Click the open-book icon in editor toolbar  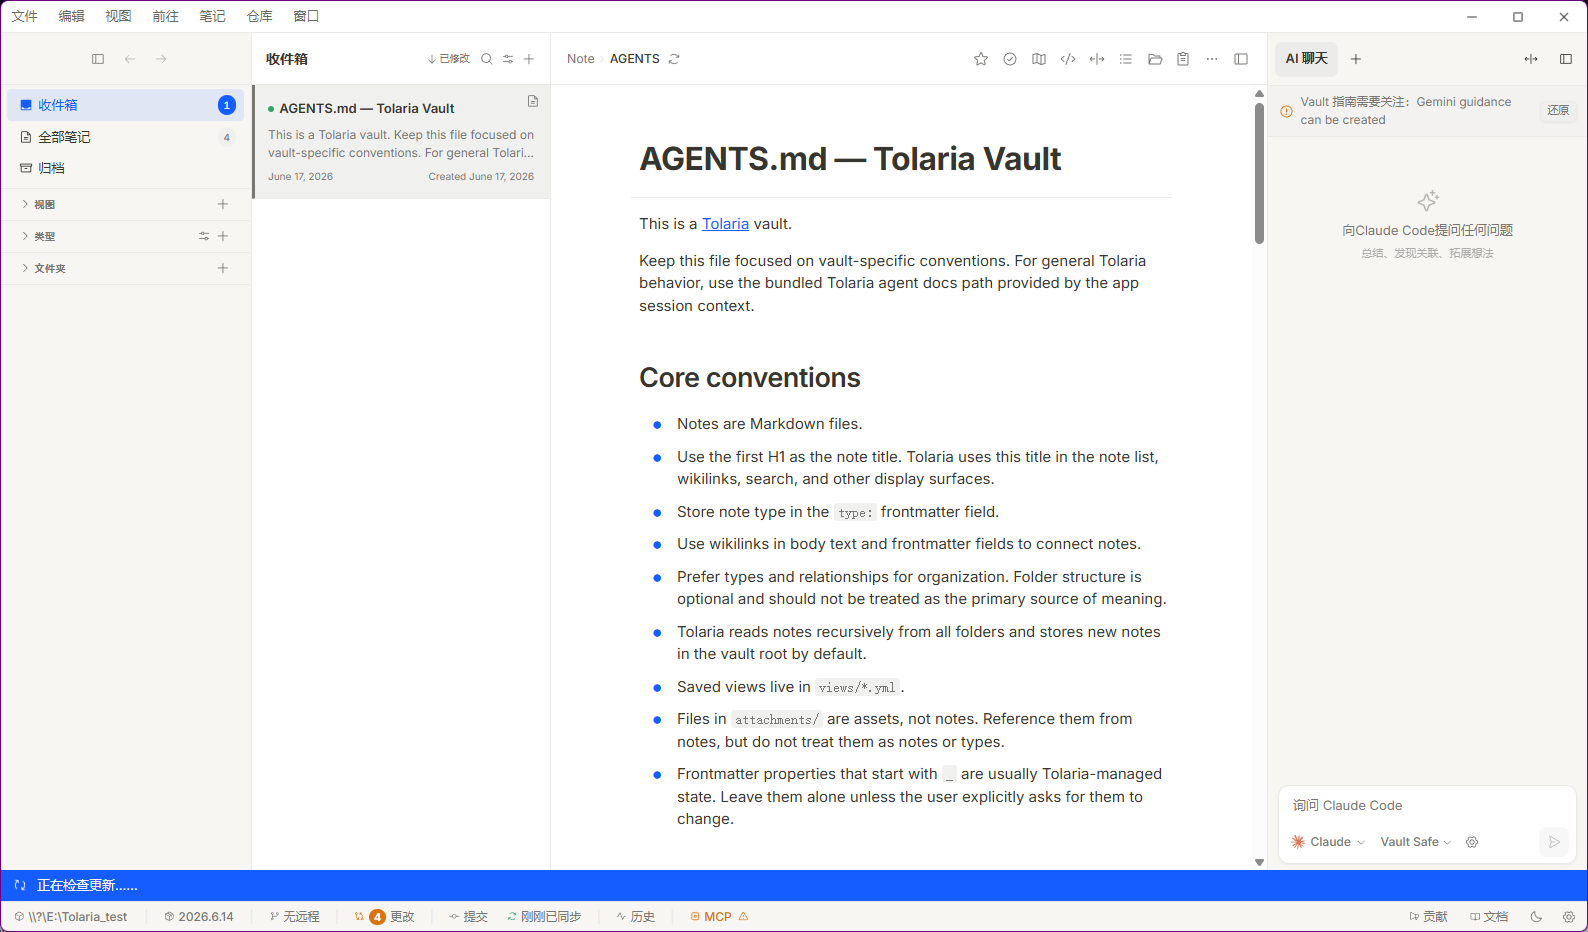pyautogui.click(x=1039, y=59)
